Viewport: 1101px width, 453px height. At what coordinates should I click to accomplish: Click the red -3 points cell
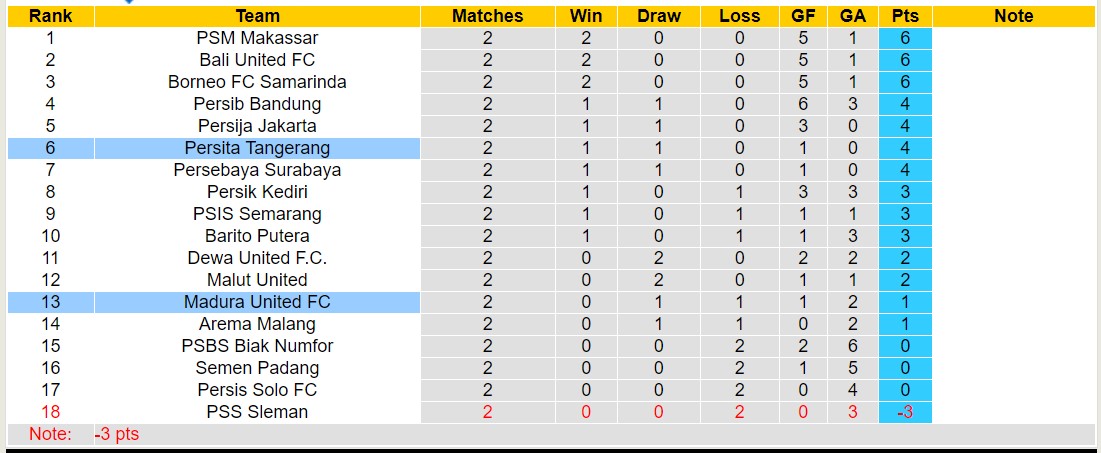[x=905, y=412]
